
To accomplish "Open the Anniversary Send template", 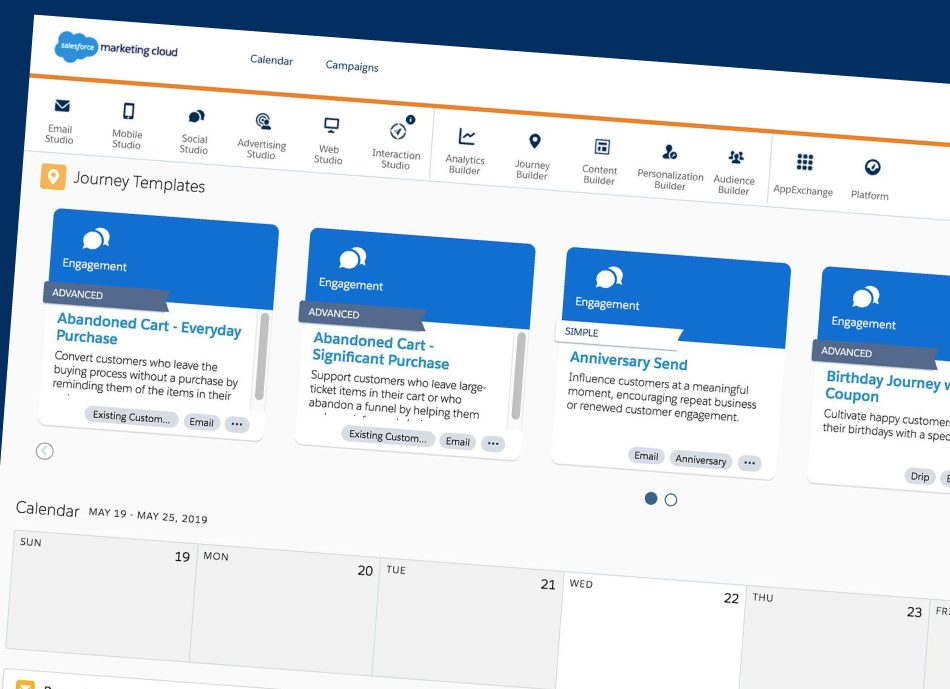I will (x=627, y=361).
